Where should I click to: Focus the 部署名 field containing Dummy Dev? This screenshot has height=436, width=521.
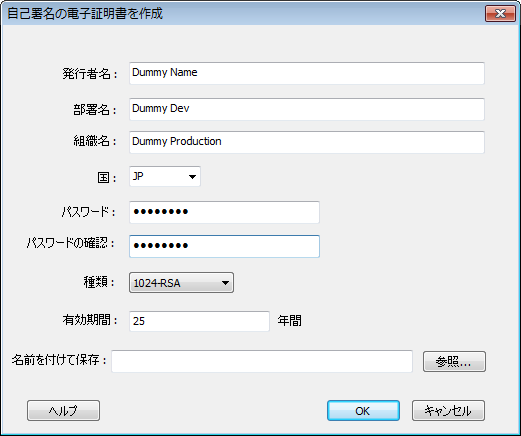[x=307, y=109]
